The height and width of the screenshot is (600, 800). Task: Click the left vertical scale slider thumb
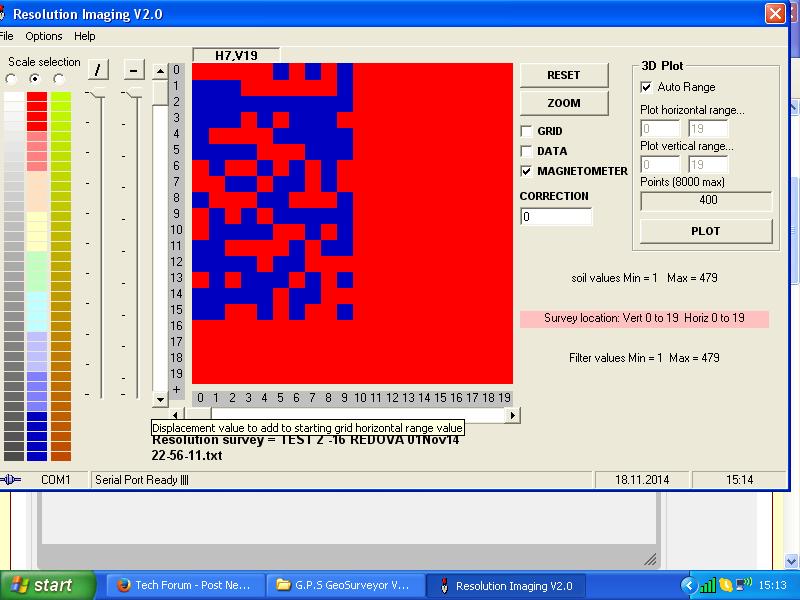point(97,93)
